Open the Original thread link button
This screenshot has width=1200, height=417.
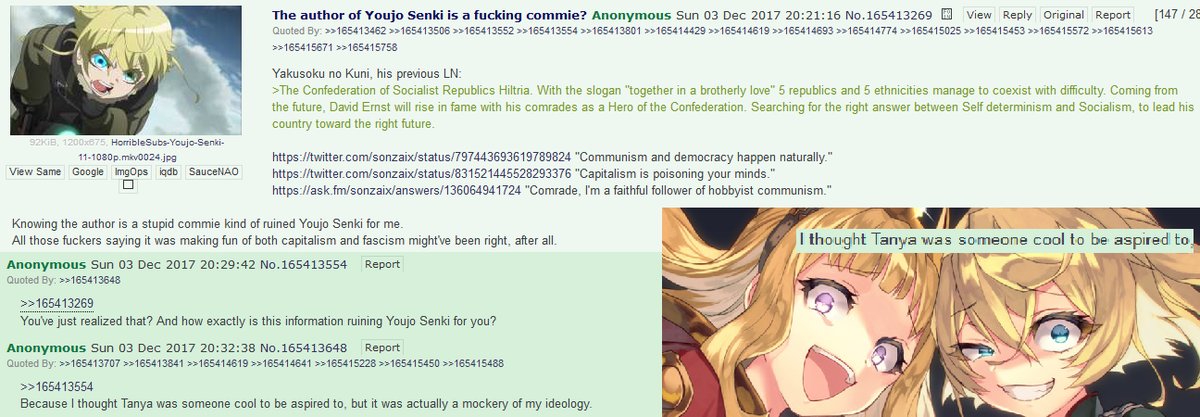1064,15
